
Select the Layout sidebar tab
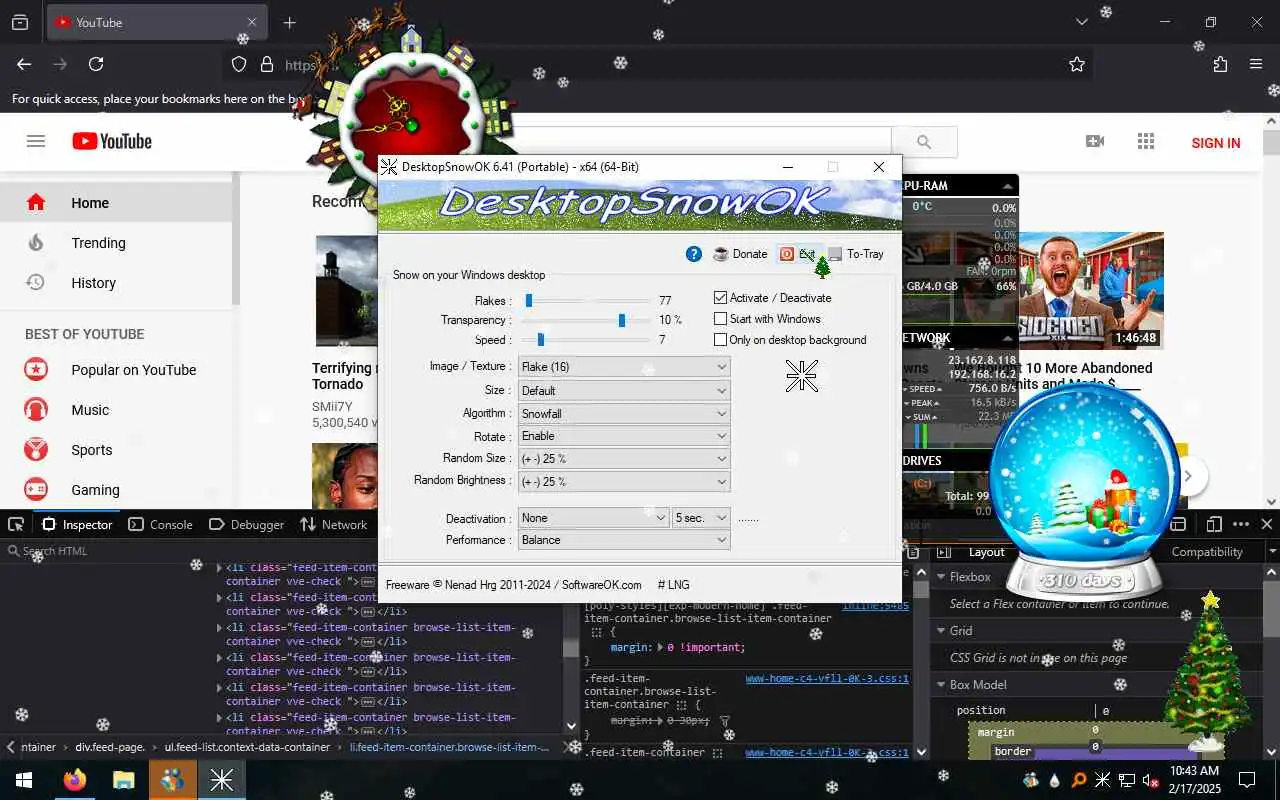tap(986, 552)
